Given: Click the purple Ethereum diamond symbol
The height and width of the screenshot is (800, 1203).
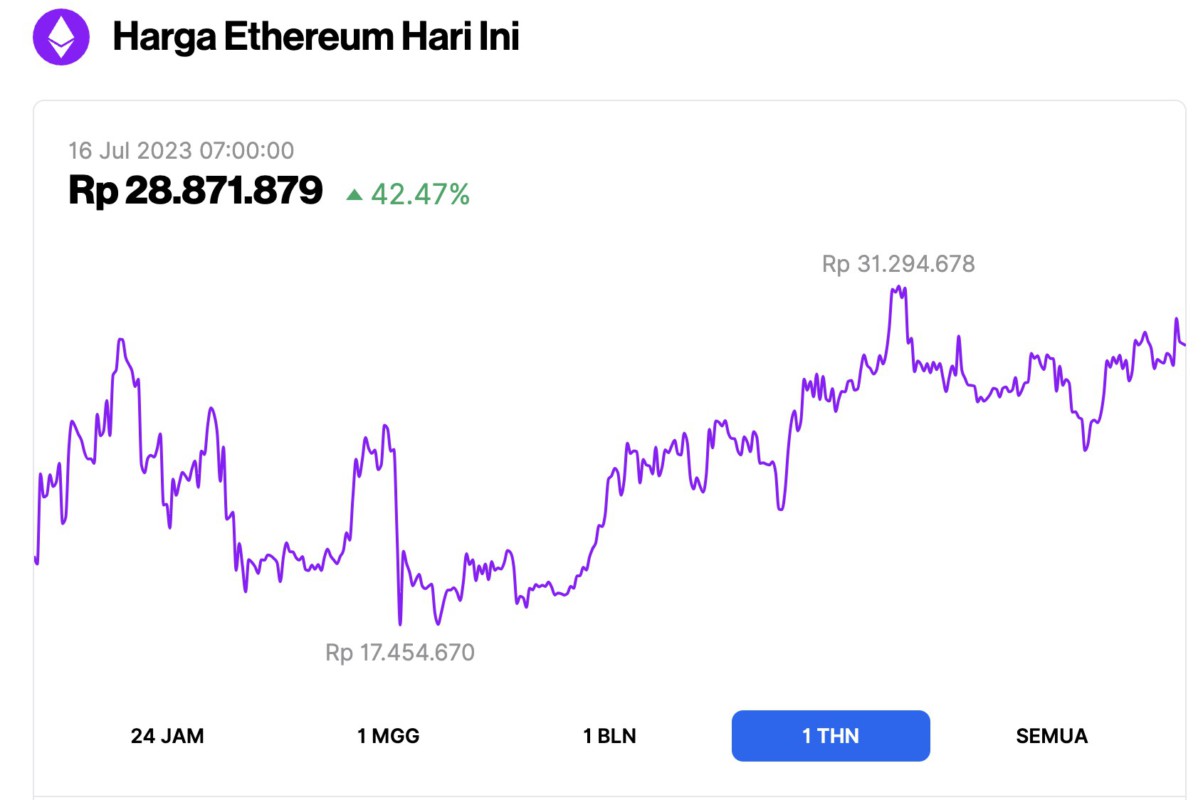Looking at the screenshot, I should tap(63, 38).
